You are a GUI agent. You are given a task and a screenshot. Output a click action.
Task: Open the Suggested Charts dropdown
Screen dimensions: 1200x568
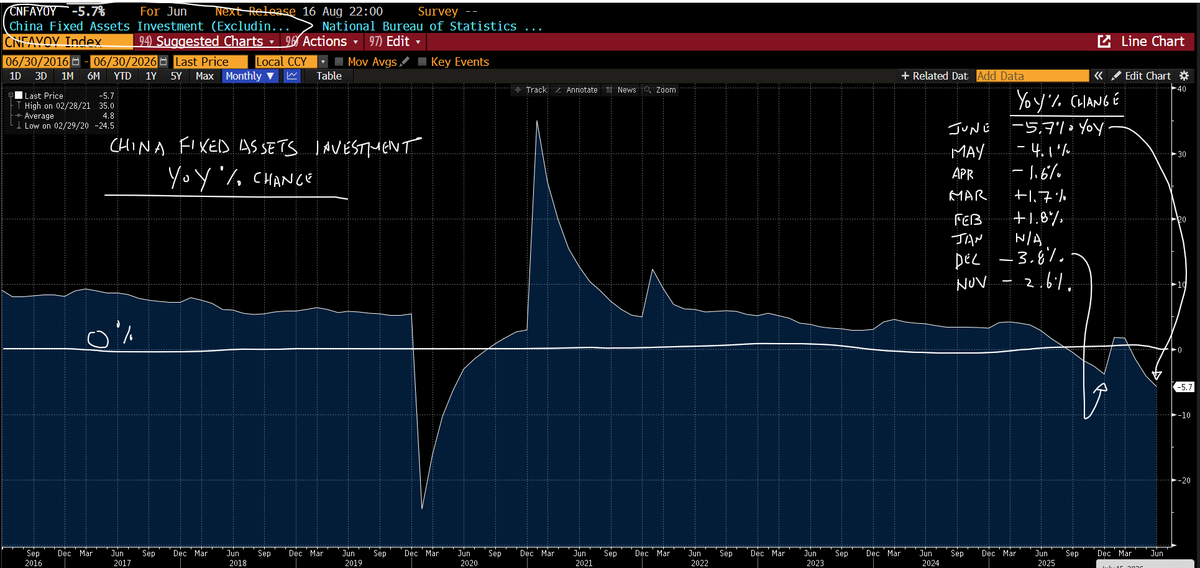point(208,42)
